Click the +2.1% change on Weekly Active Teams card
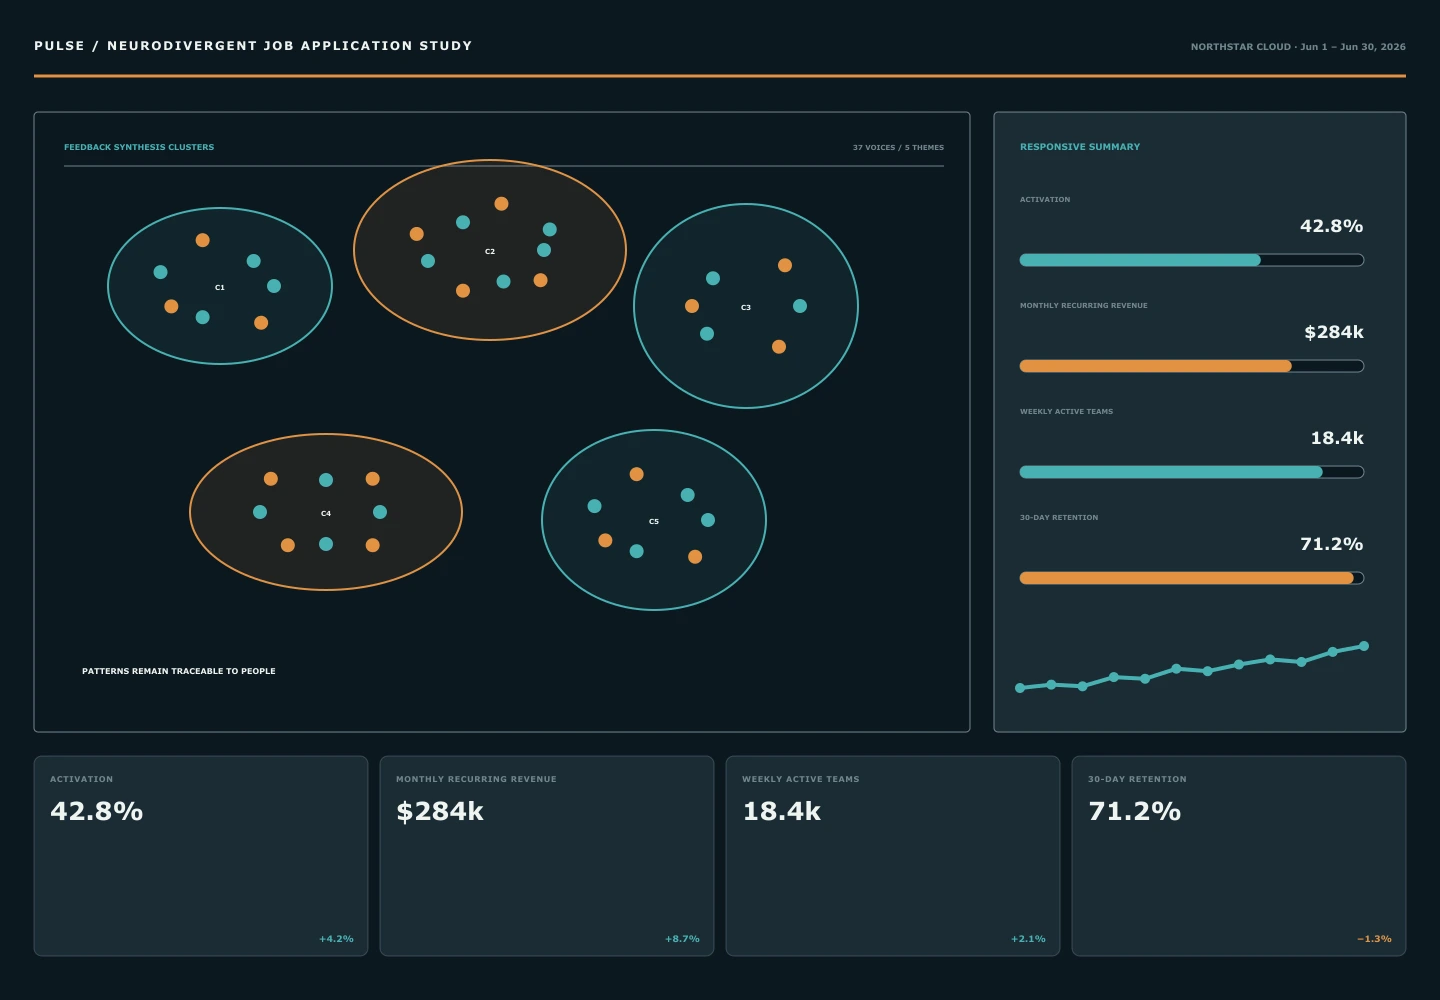 pos(1028,939)
